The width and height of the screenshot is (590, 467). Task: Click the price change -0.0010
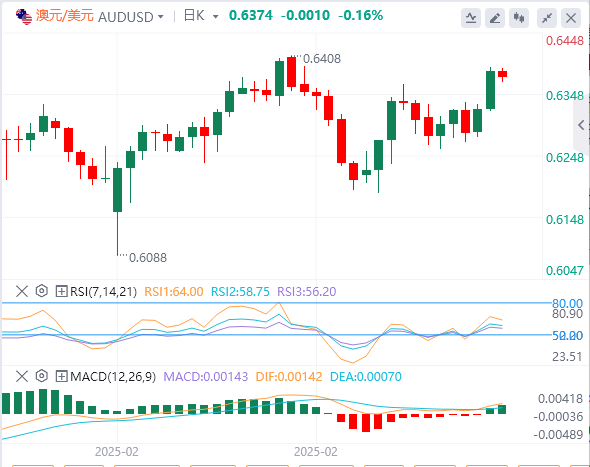tap(306, 15)
